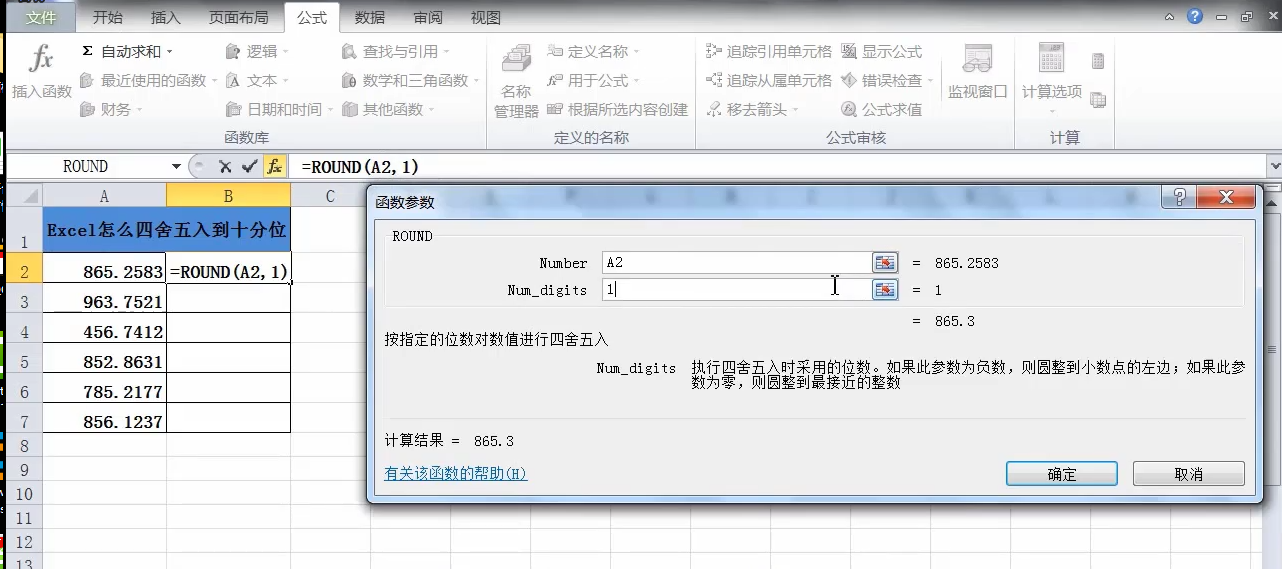Open the Name Box dropdown arrow

tap(177, 167)
